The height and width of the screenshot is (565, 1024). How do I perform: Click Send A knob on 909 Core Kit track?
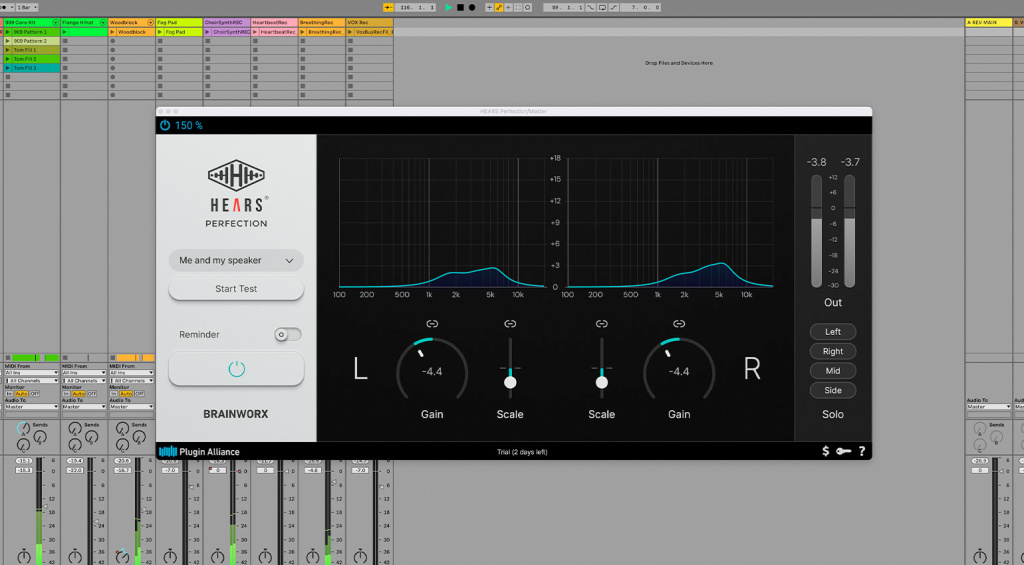point(24,429)
